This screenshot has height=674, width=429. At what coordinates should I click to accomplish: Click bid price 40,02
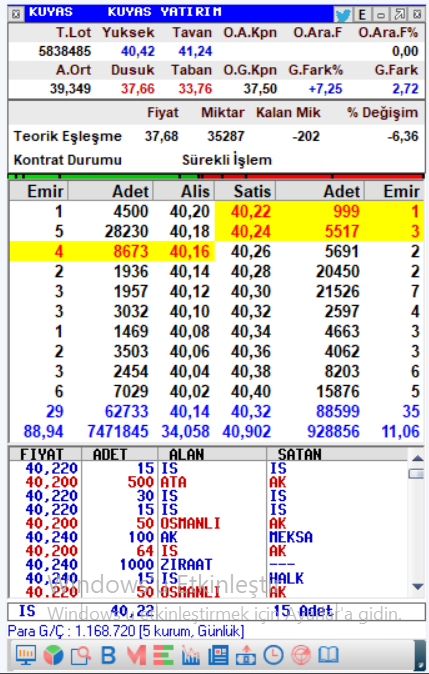[x=190, y=392]
